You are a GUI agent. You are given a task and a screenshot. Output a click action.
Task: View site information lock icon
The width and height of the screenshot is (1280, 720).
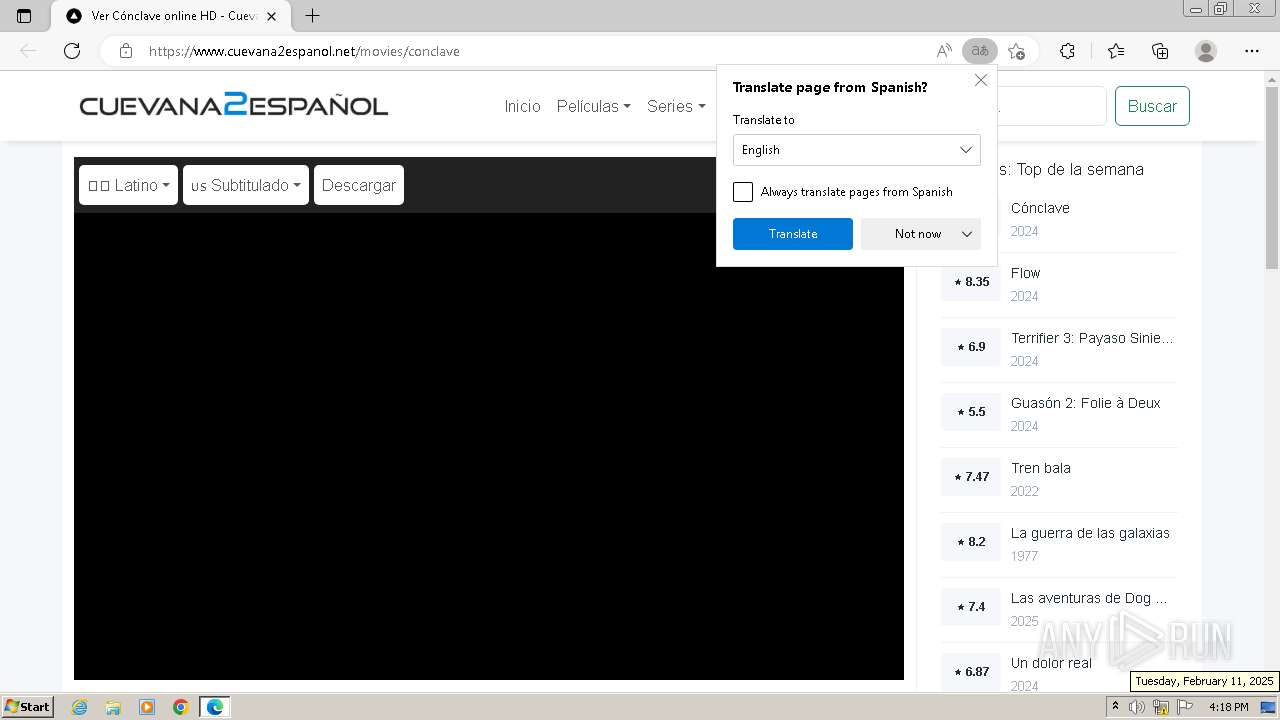point(125,51)
